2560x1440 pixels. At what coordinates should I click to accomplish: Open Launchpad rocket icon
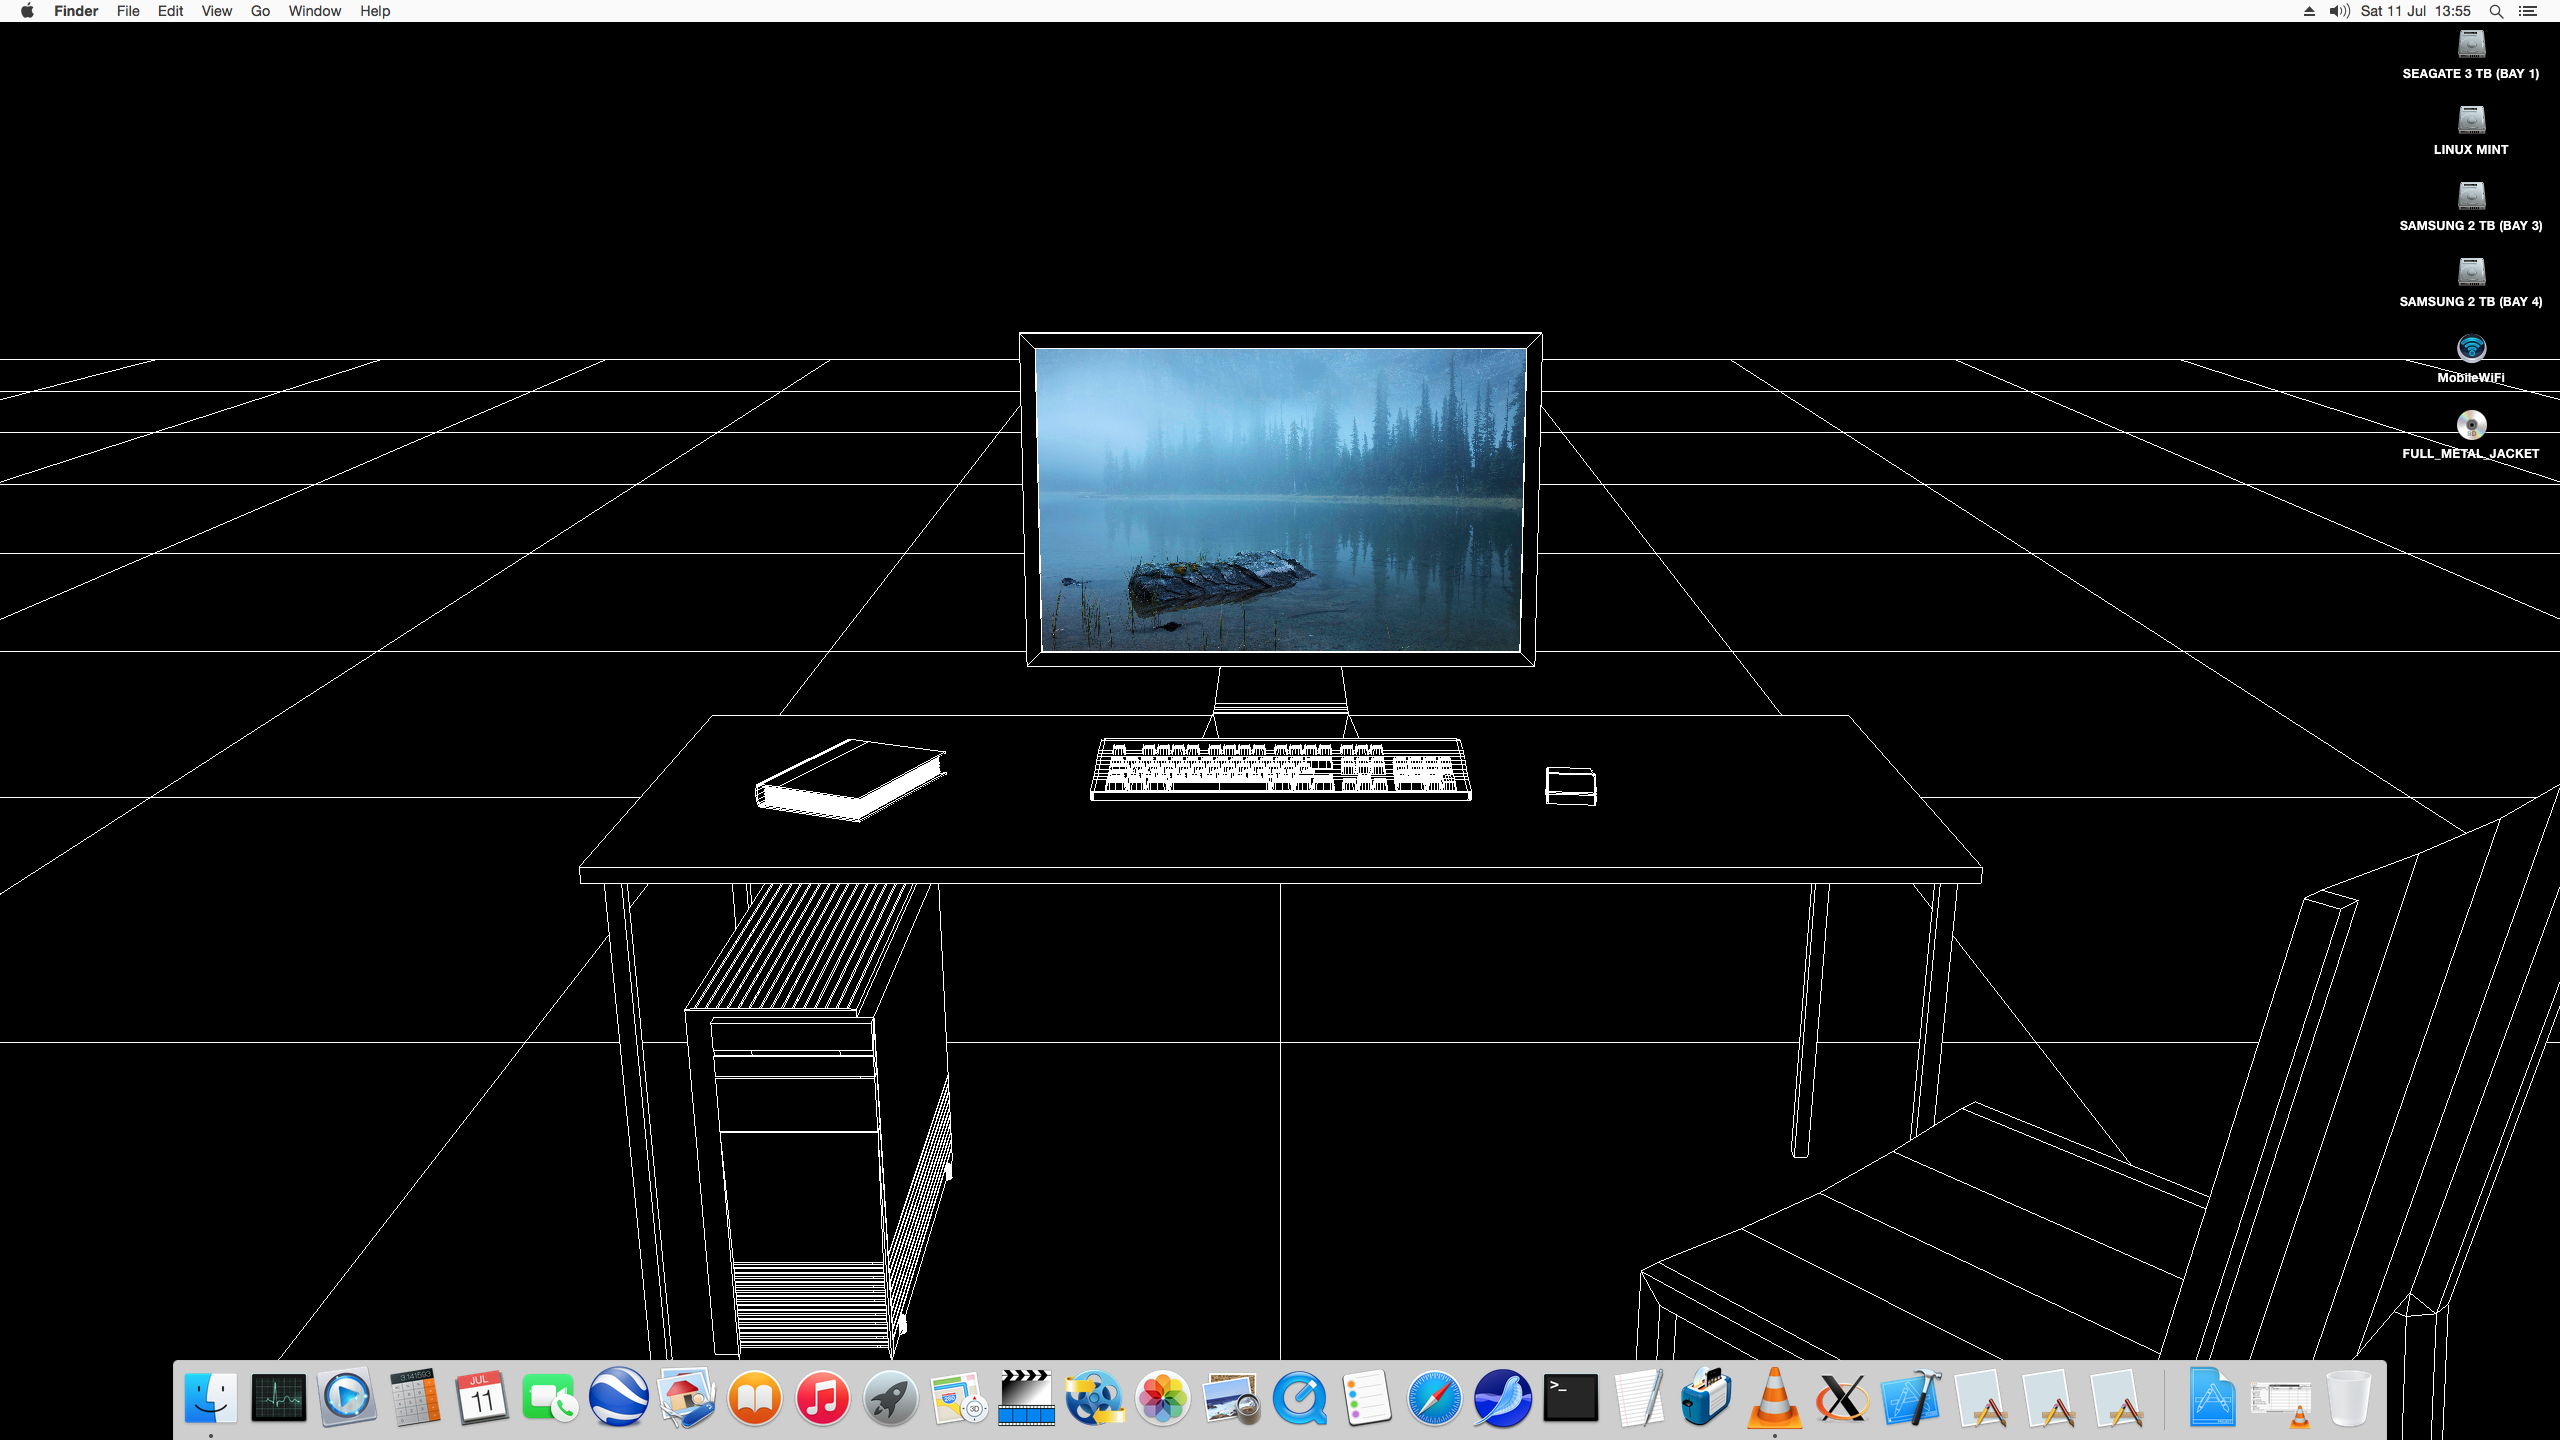890,1397
